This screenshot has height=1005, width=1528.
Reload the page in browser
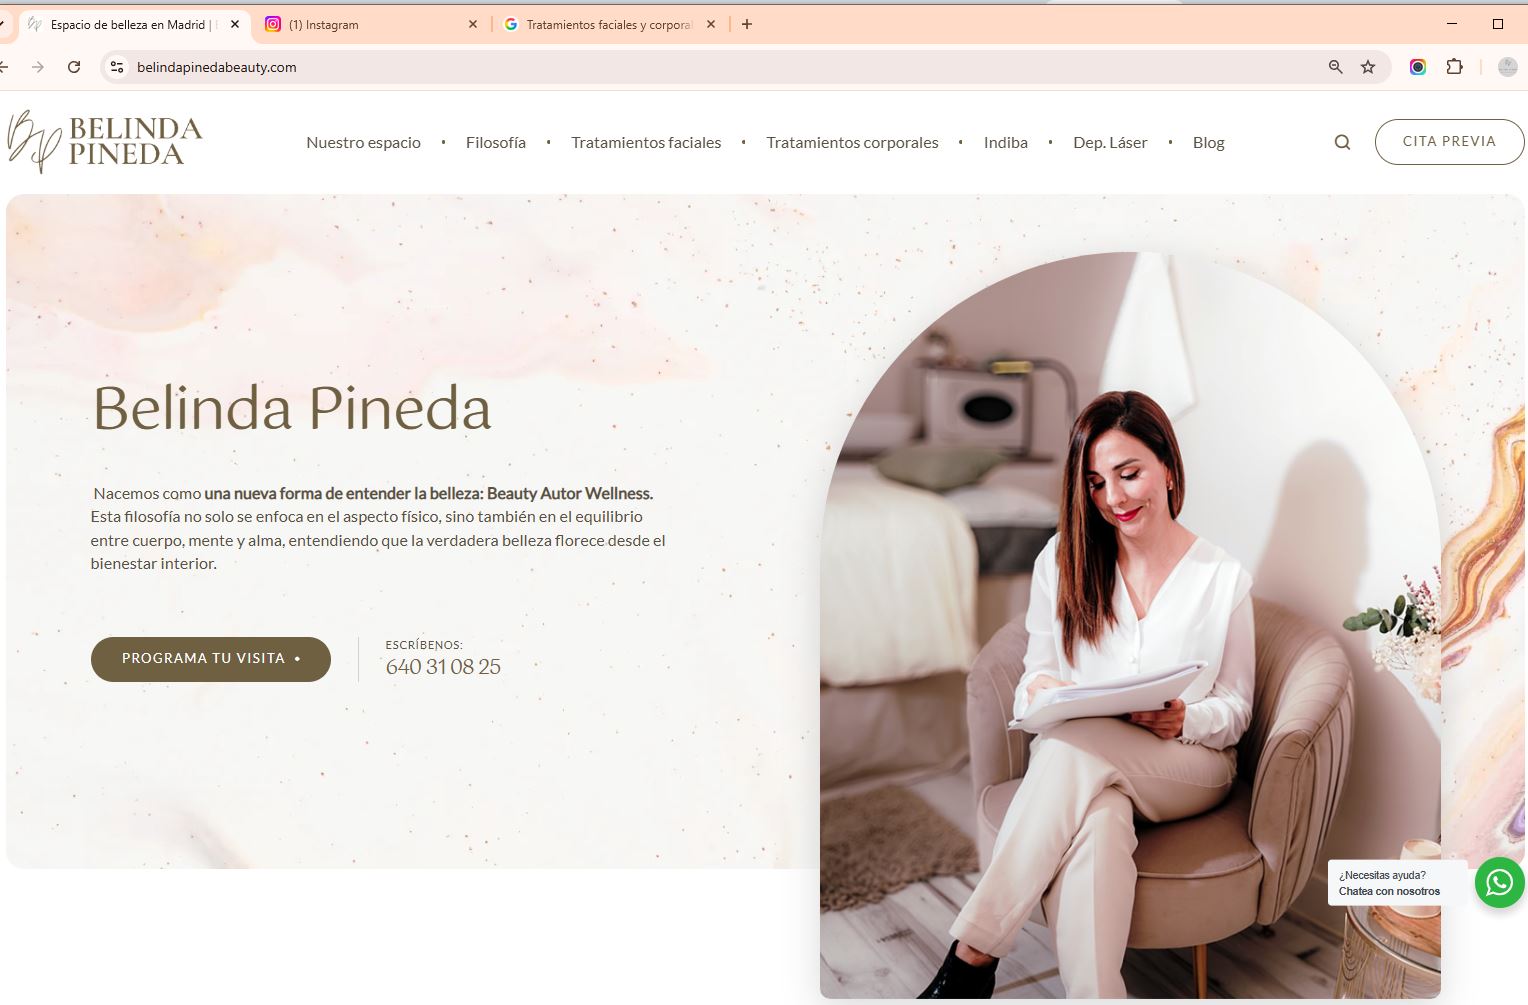[x=74, y=67]
